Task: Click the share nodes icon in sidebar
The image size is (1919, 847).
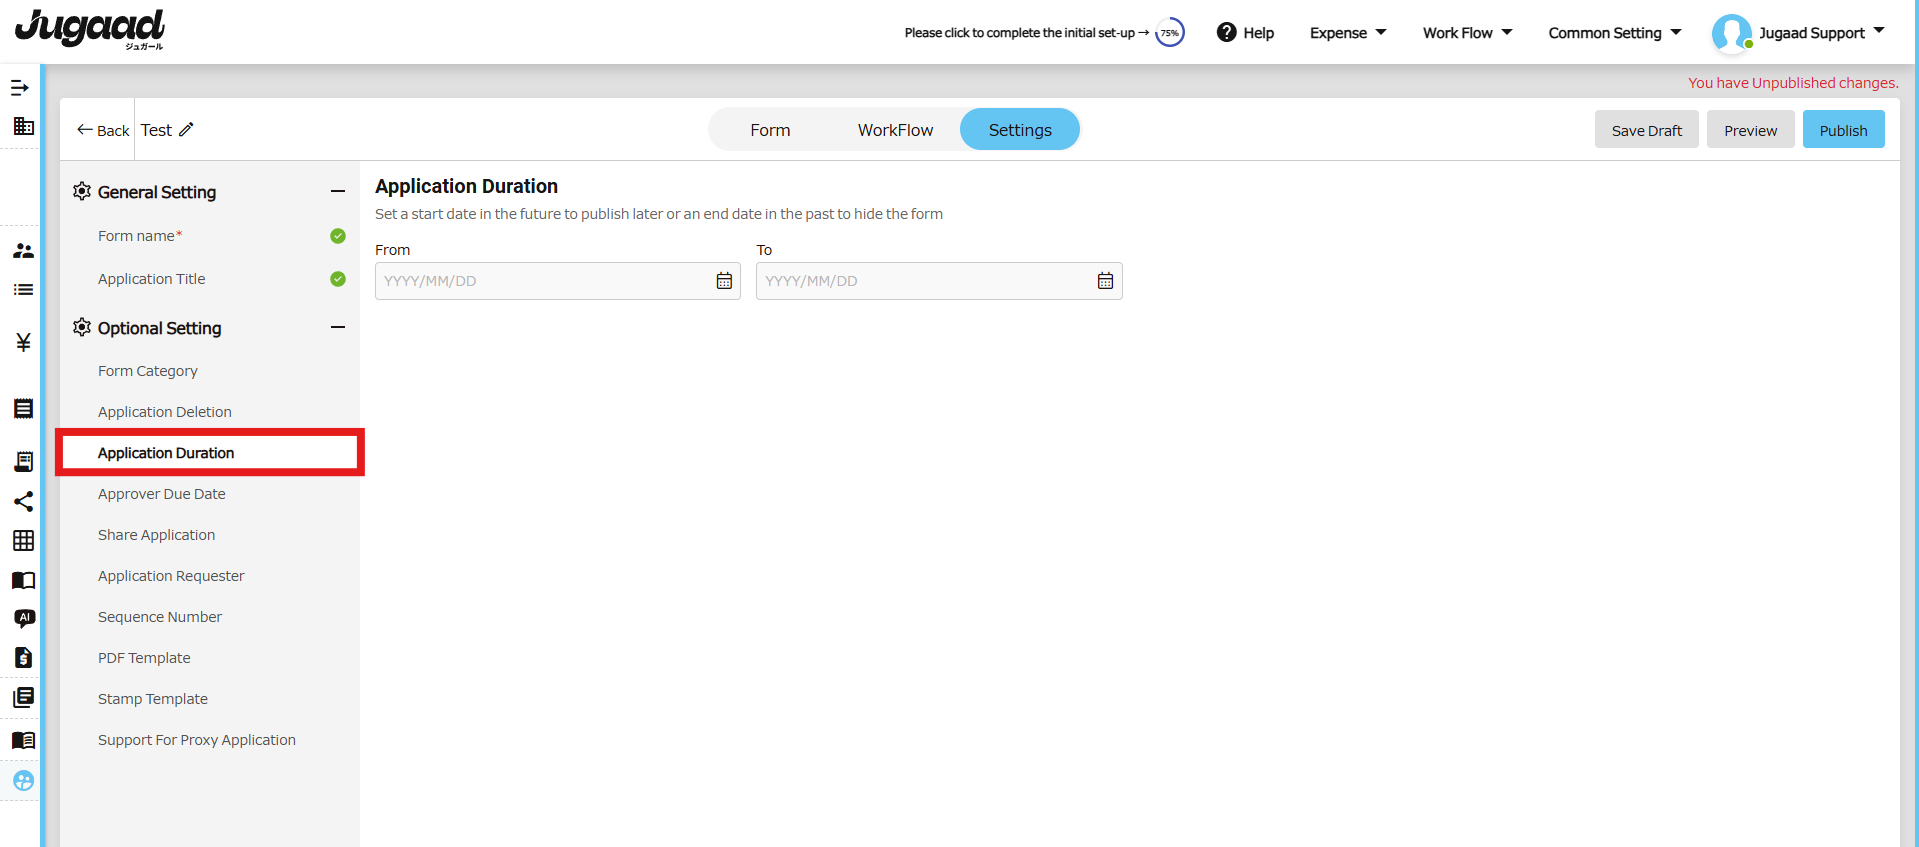Action: [23, 501]
